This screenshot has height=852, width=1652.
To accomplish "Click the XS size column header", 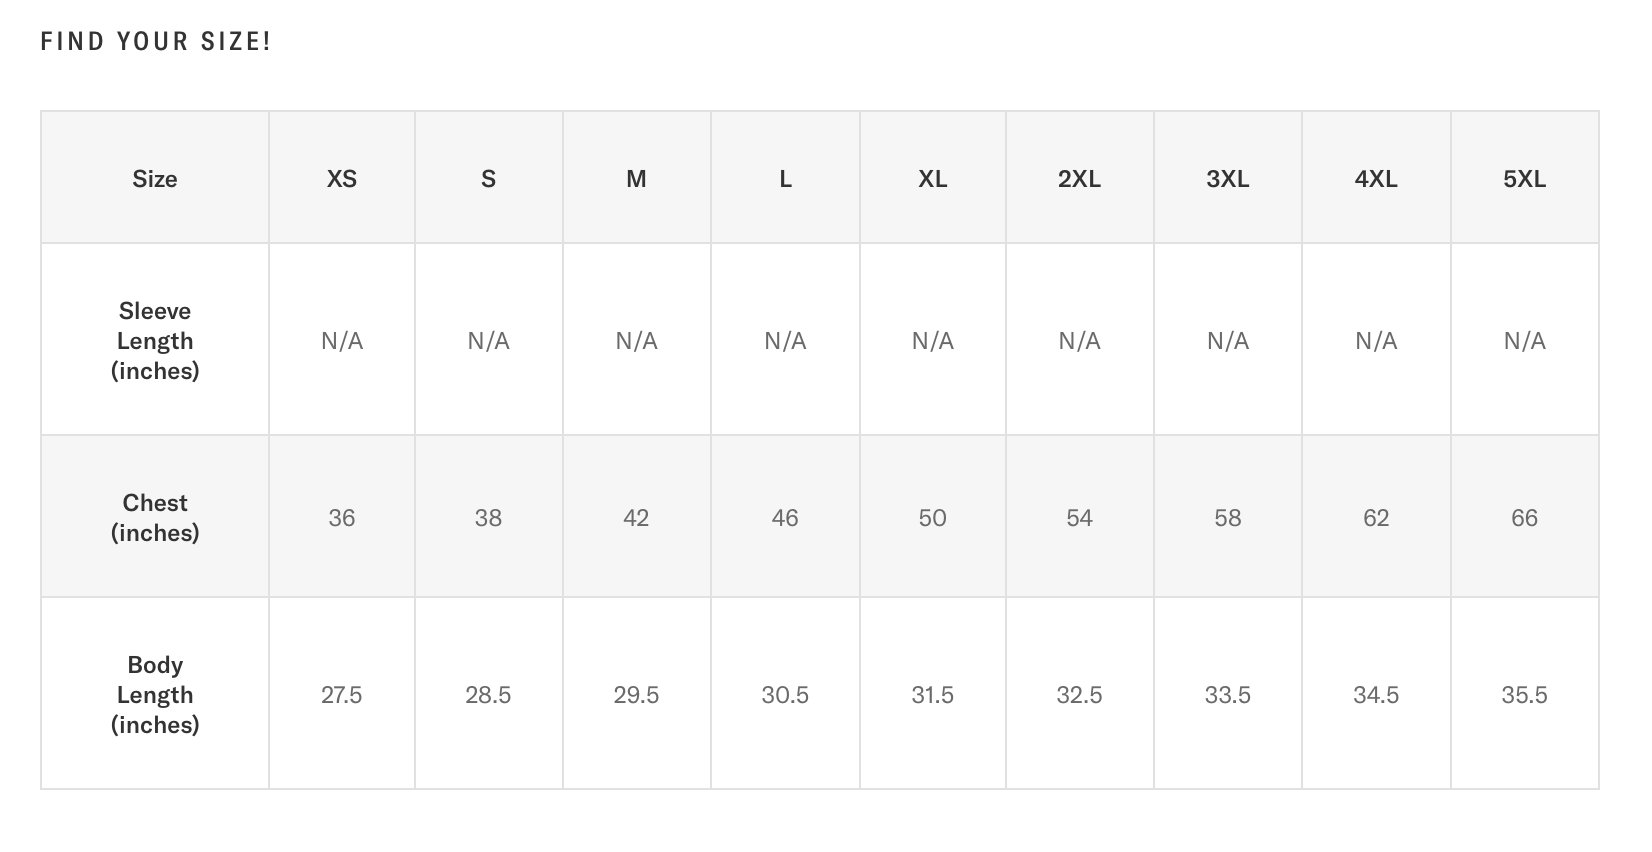I will point(342,178).
